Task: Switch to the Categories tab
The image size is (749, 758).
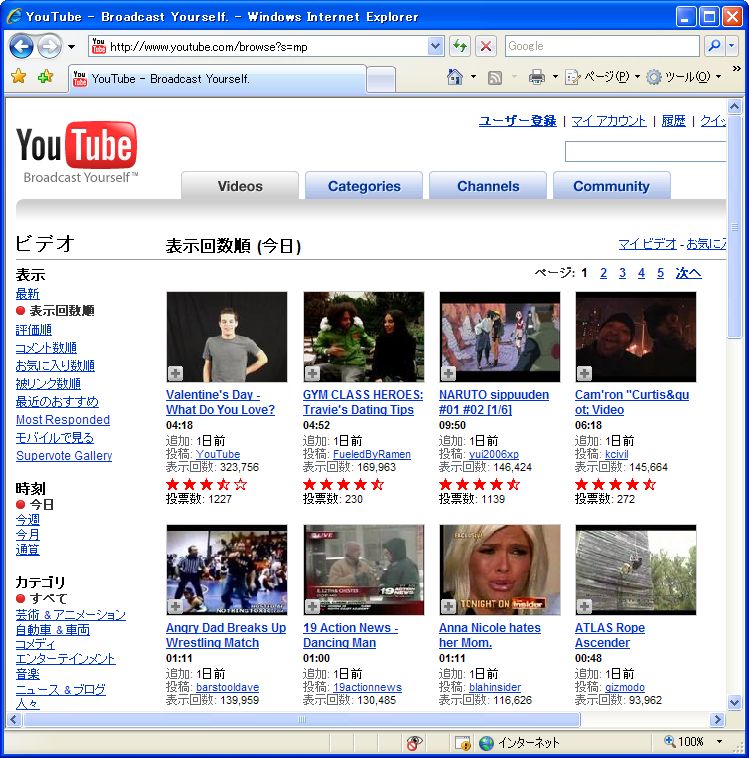Action: click(364, 186)
